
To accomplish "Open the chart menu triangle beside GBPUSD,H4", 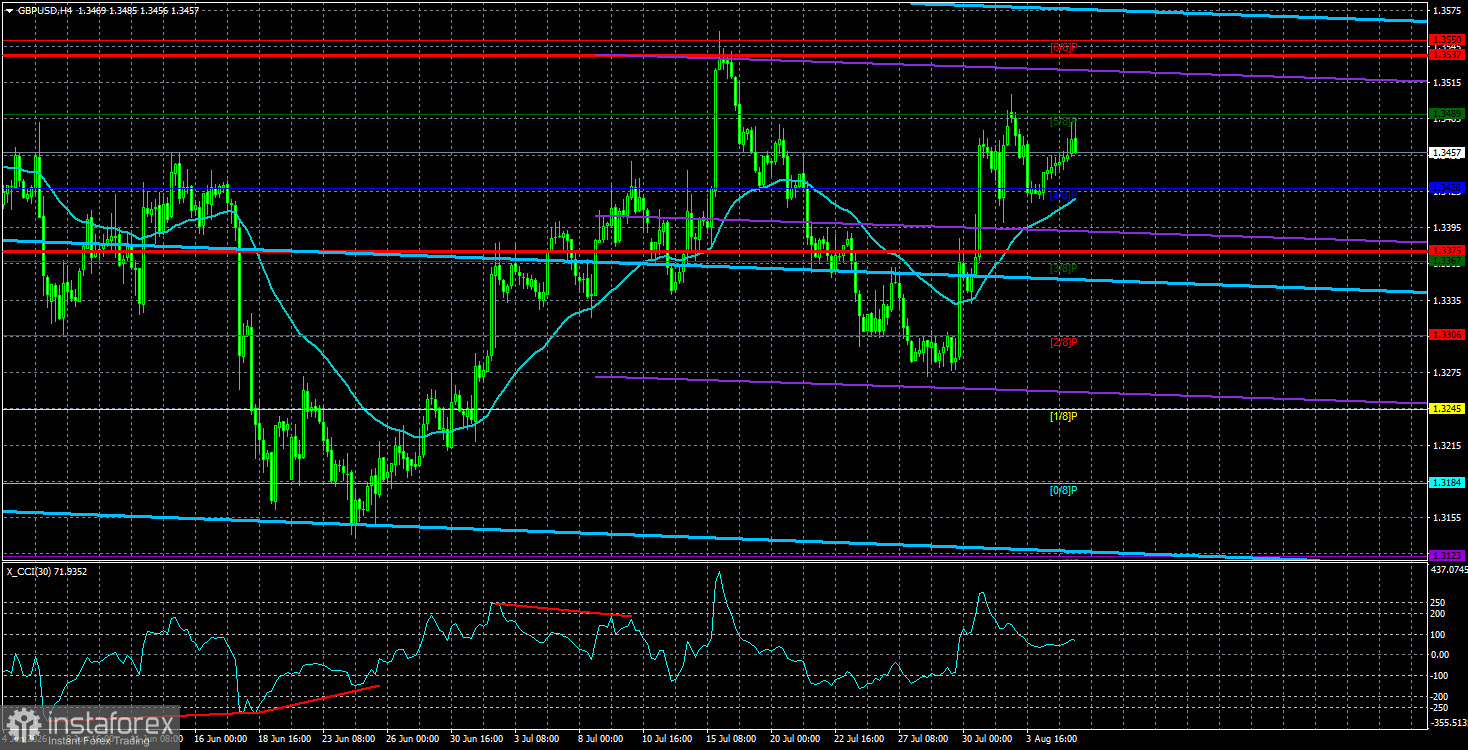I will [x=8, y=11].
